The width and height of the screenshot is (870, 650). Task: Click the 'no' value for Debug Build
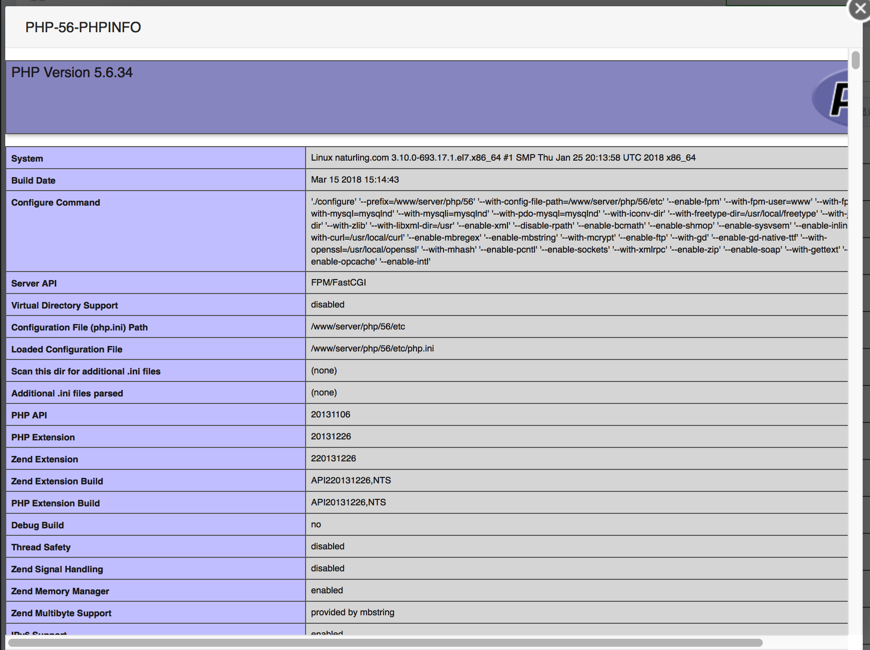coord(316,525)
